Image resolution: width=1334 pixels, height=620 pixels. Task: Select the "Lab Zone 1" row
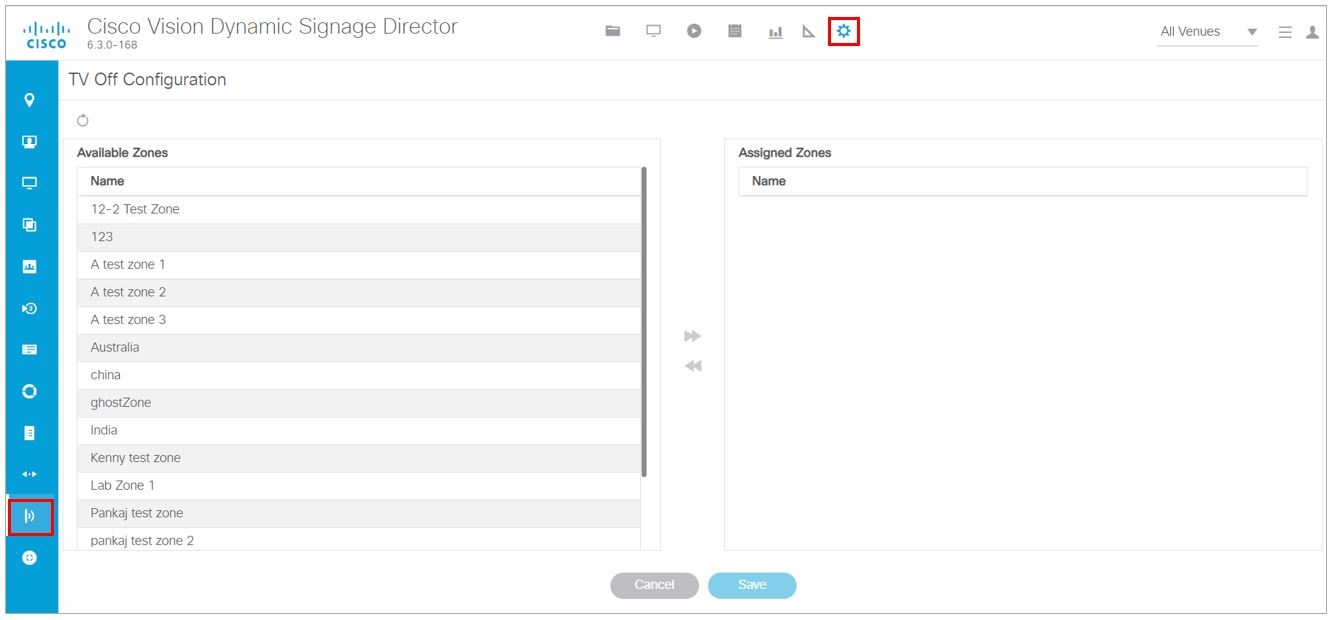tap(359, 486)
